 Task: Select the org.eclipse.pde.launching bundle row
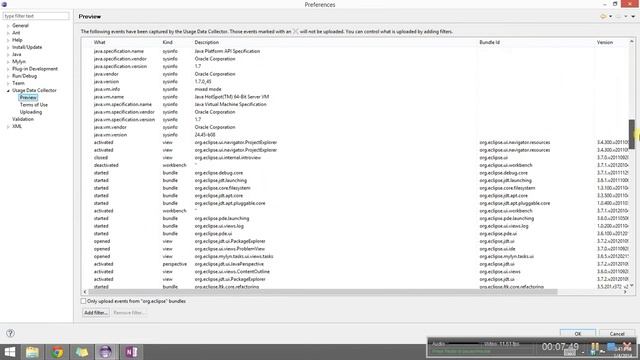(355, 219)
